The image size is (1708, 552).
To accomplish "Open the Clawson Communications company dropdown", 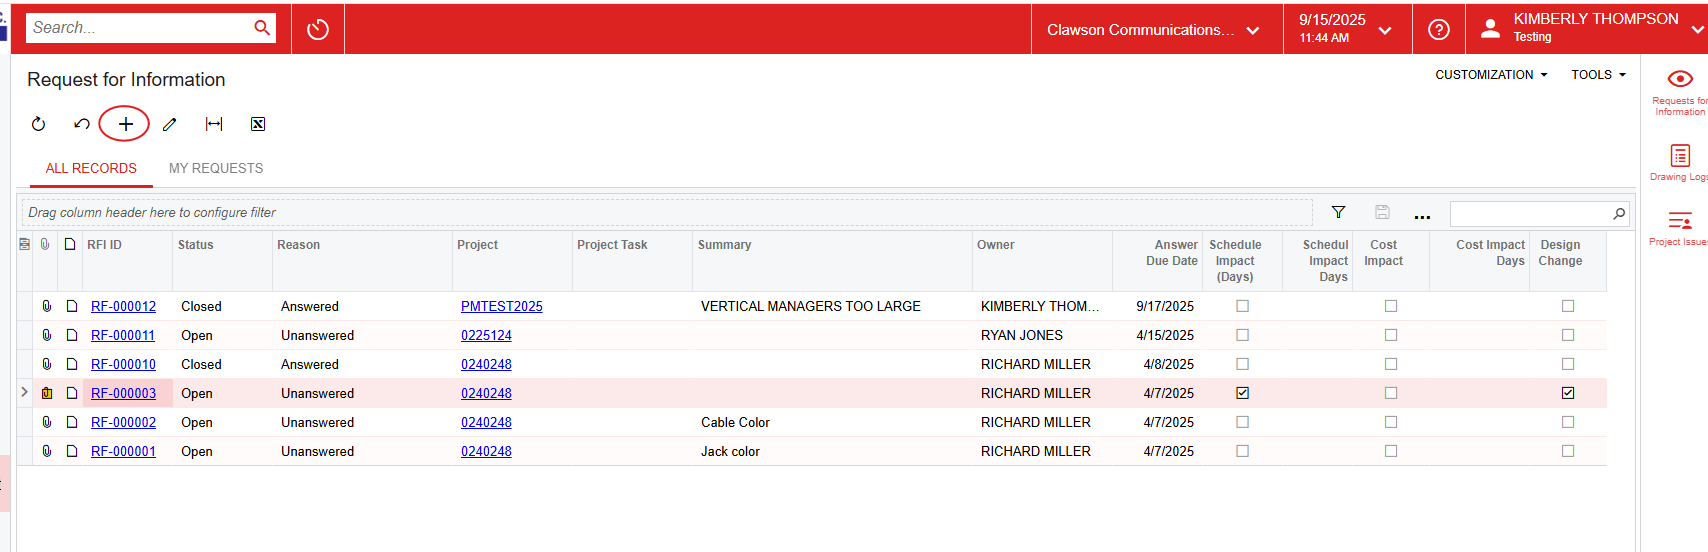I will tap(1152, 30).
